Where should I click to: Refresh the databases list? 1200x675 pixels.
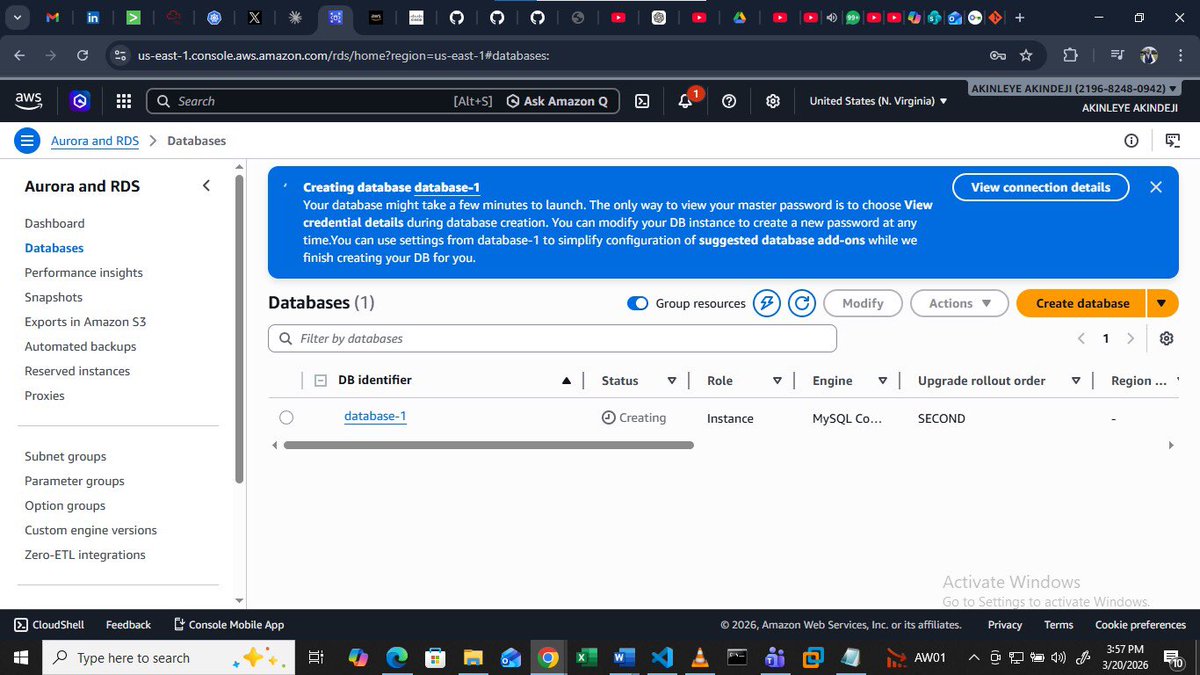click(802, 303)
